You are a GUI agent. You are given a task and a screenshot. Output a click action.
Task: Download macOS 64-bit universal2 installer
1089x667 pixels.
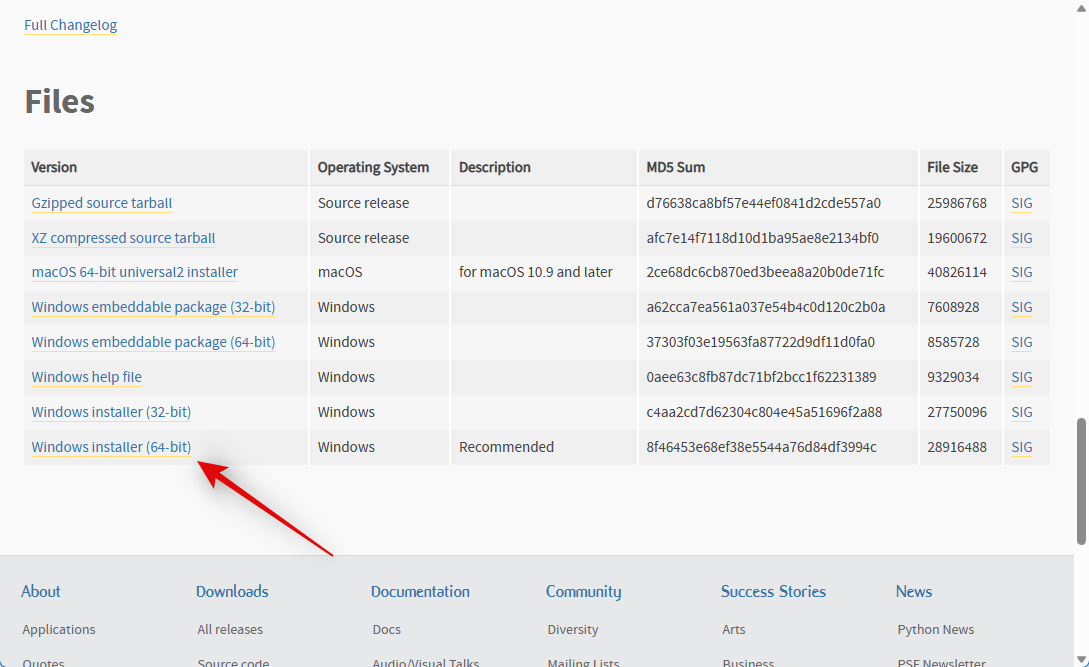134,272
